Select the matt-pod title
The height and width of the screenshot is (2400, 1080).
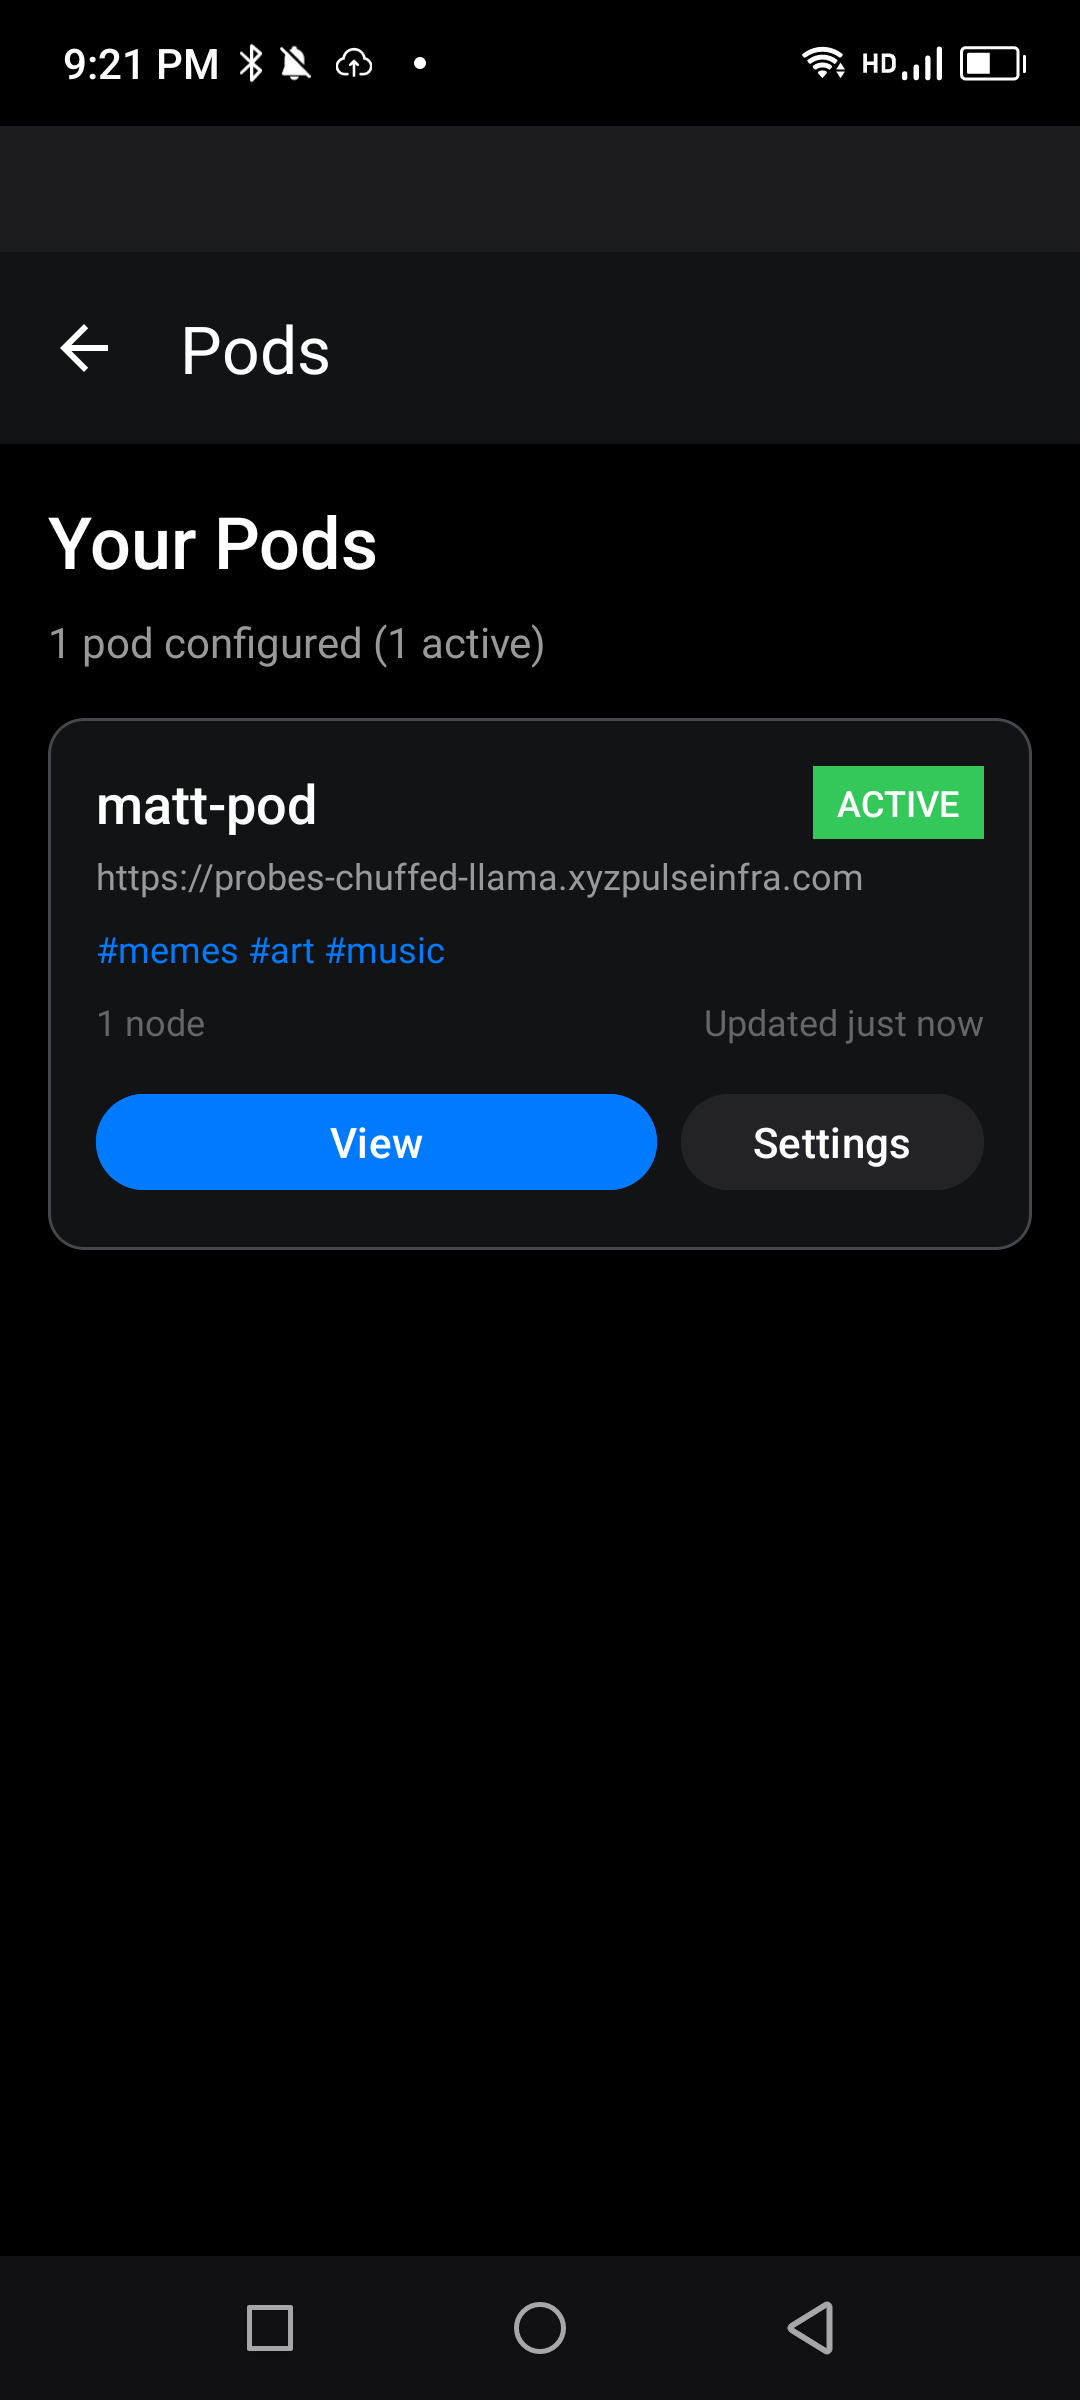coord(206,805)
